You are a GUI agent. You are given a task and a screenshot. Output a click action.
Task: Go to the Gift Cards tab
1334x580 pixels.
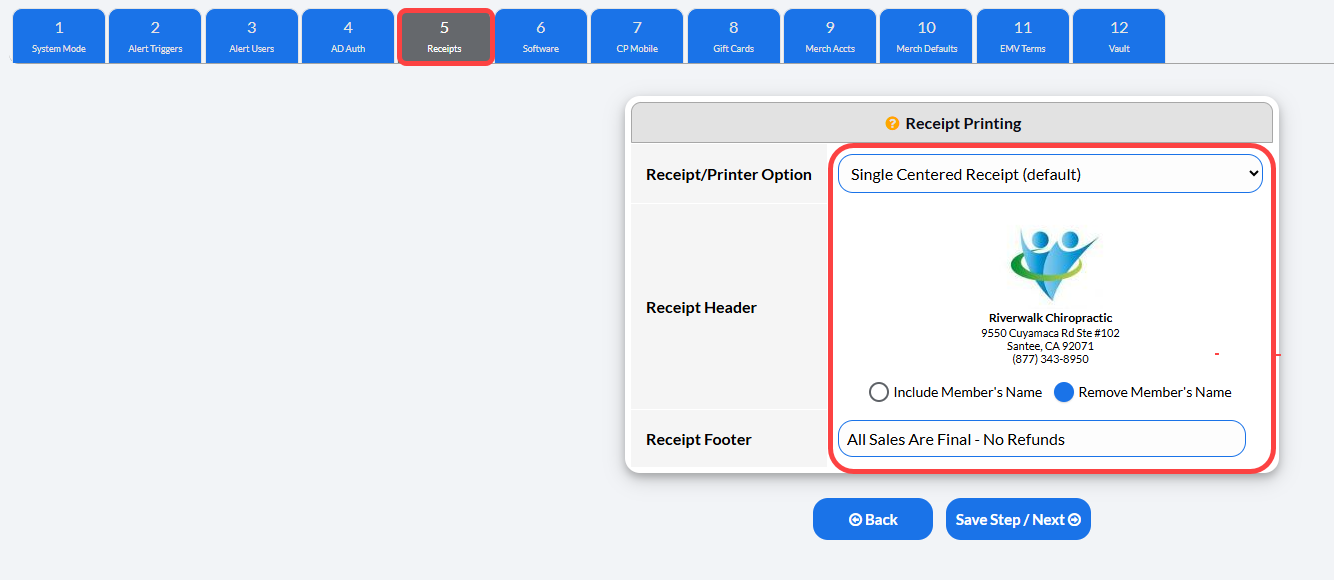click(x=734, y=36)
